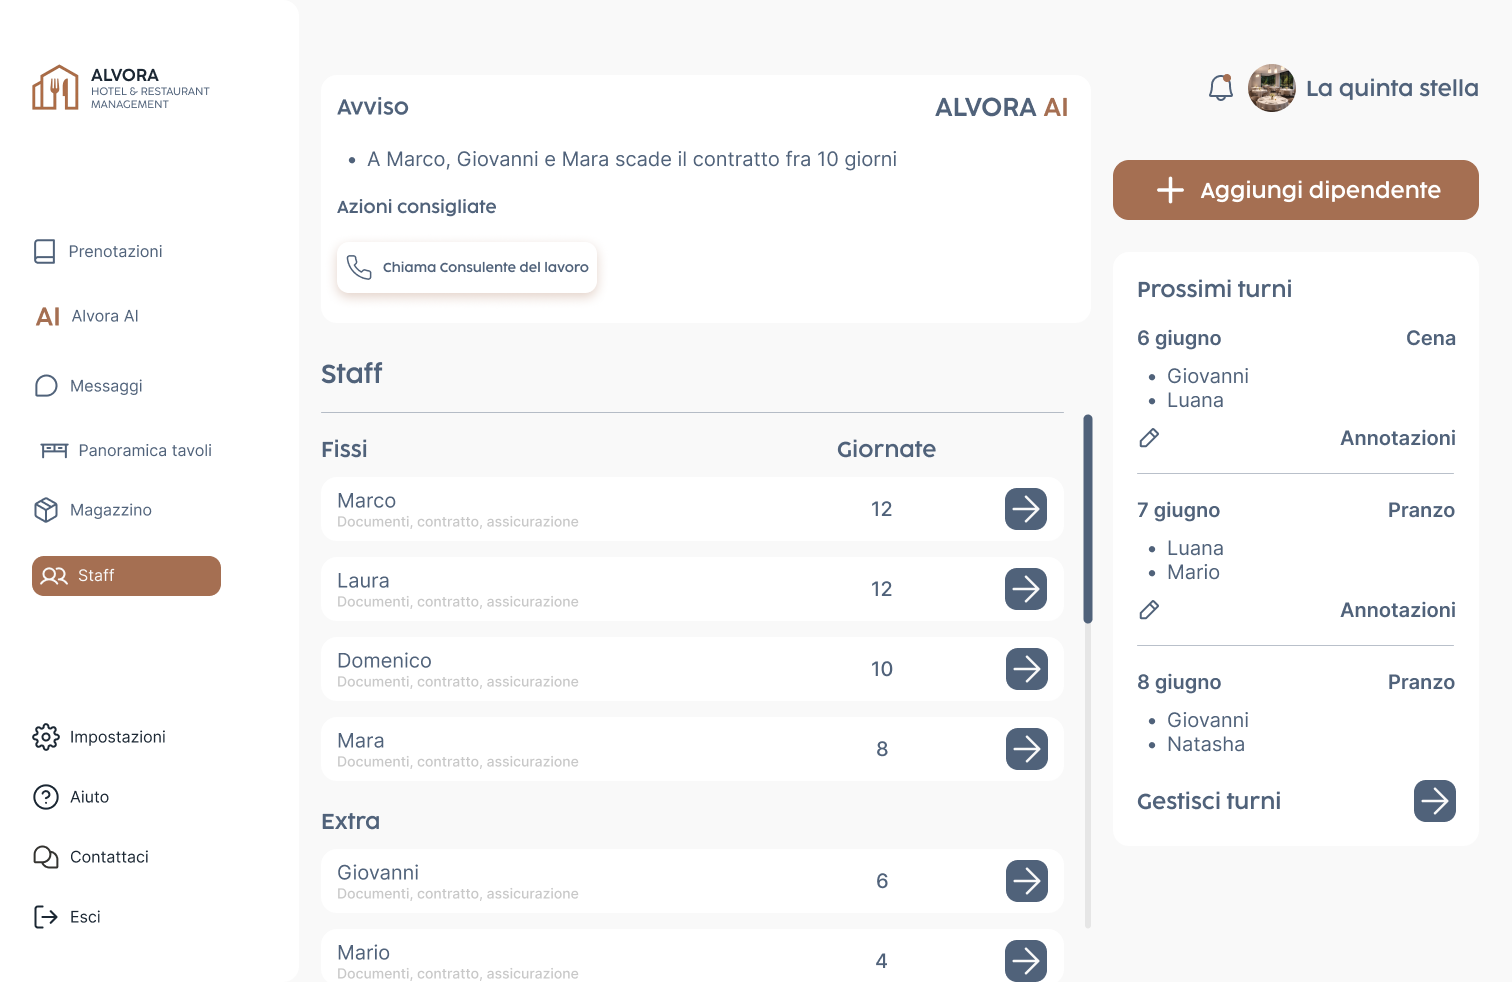The image size is (1512, 982).
Task: Open Panoramica tavoli page
Action: (144, 450)
